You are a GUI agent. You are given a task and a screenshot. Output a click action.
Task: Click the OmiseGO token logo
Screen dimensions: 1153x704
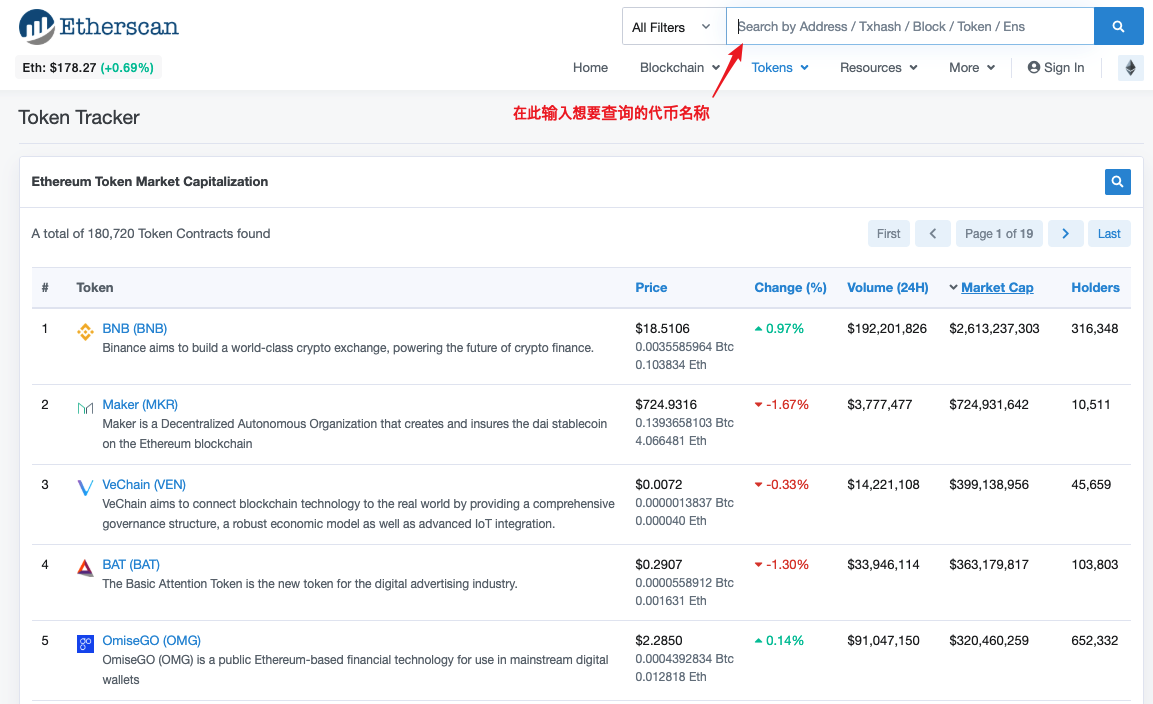click(x=85, y=644)
